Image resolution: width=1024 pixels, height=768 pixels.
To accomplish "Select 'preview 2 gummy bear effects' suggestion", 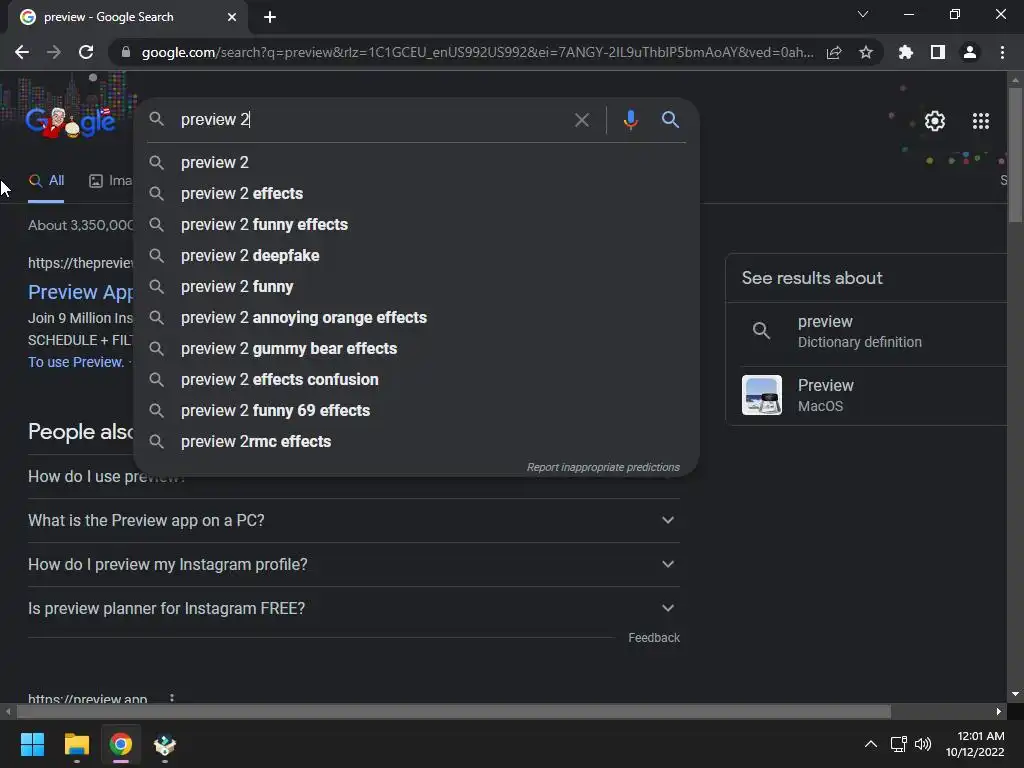I will [417, 349].
